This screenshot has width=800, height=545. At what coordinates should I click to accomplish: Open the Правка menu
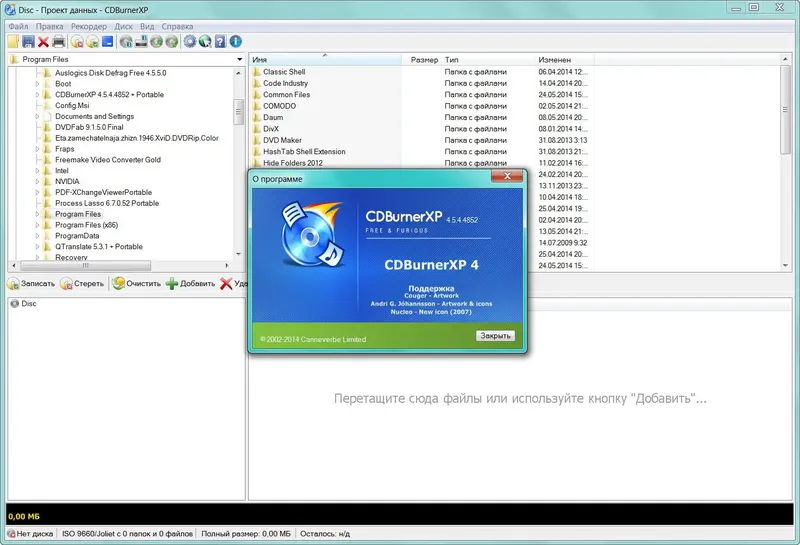49,27
